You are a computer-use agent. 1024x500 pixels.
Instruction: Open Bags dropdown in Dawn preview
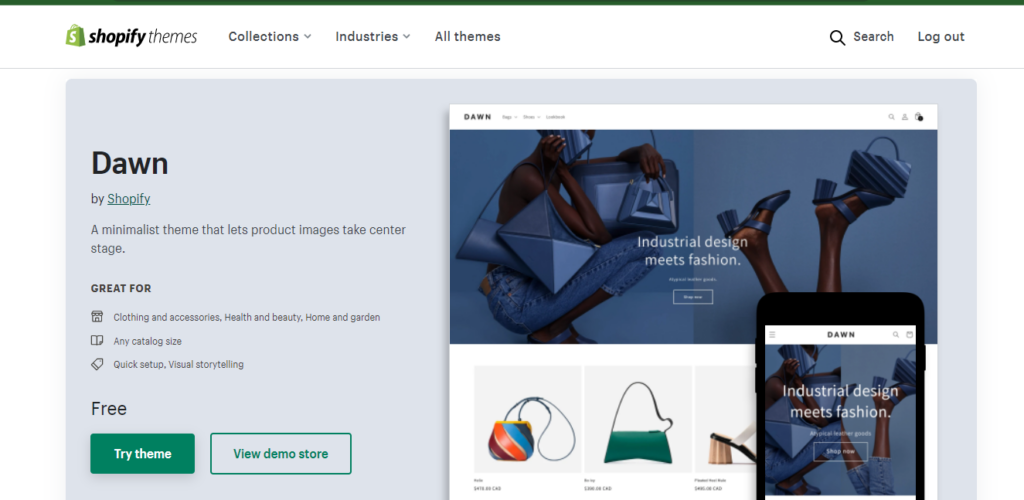click(509, 117)
